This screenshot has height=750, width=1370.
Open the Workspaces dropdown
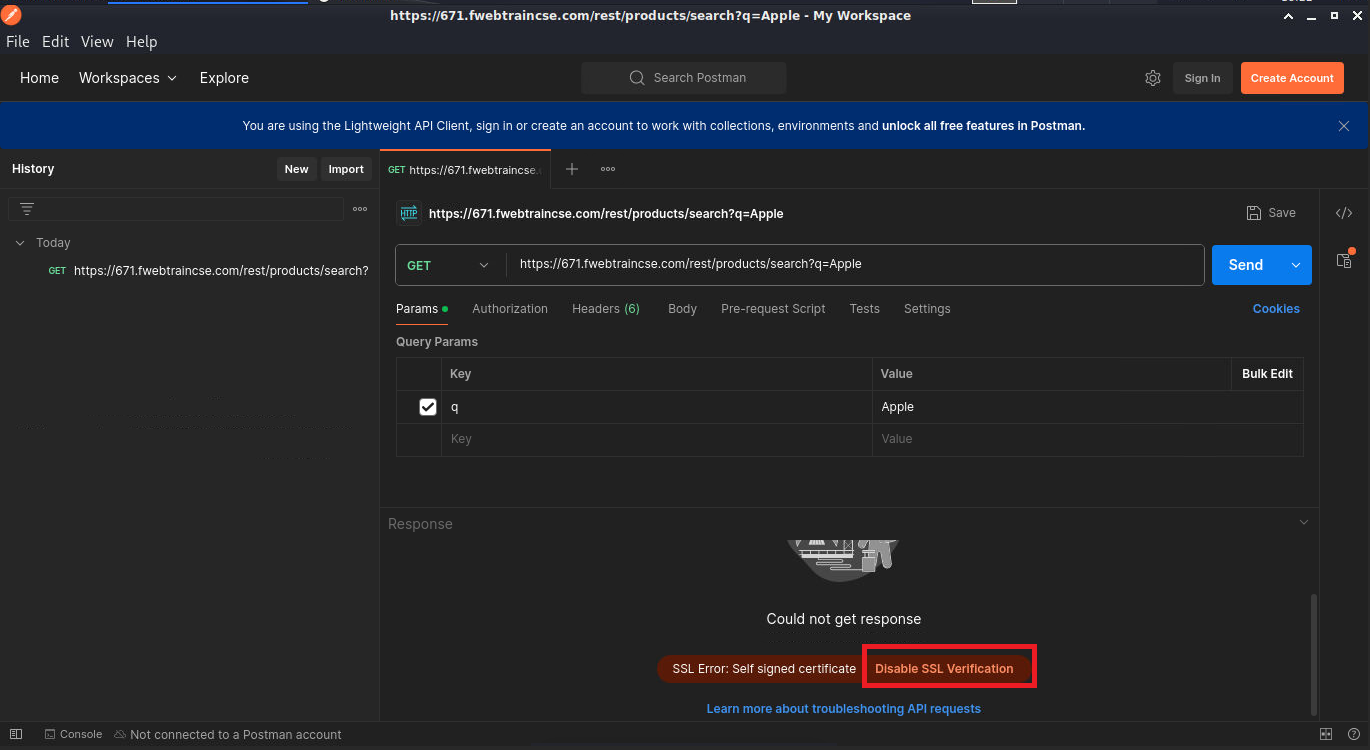click(128, 78)
